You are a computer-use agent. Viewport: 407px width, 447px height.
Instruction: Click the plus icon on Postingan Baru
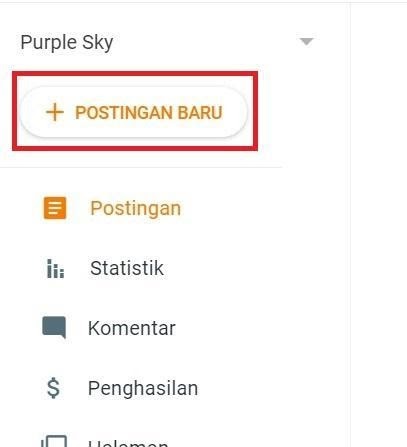click(55, 112)
